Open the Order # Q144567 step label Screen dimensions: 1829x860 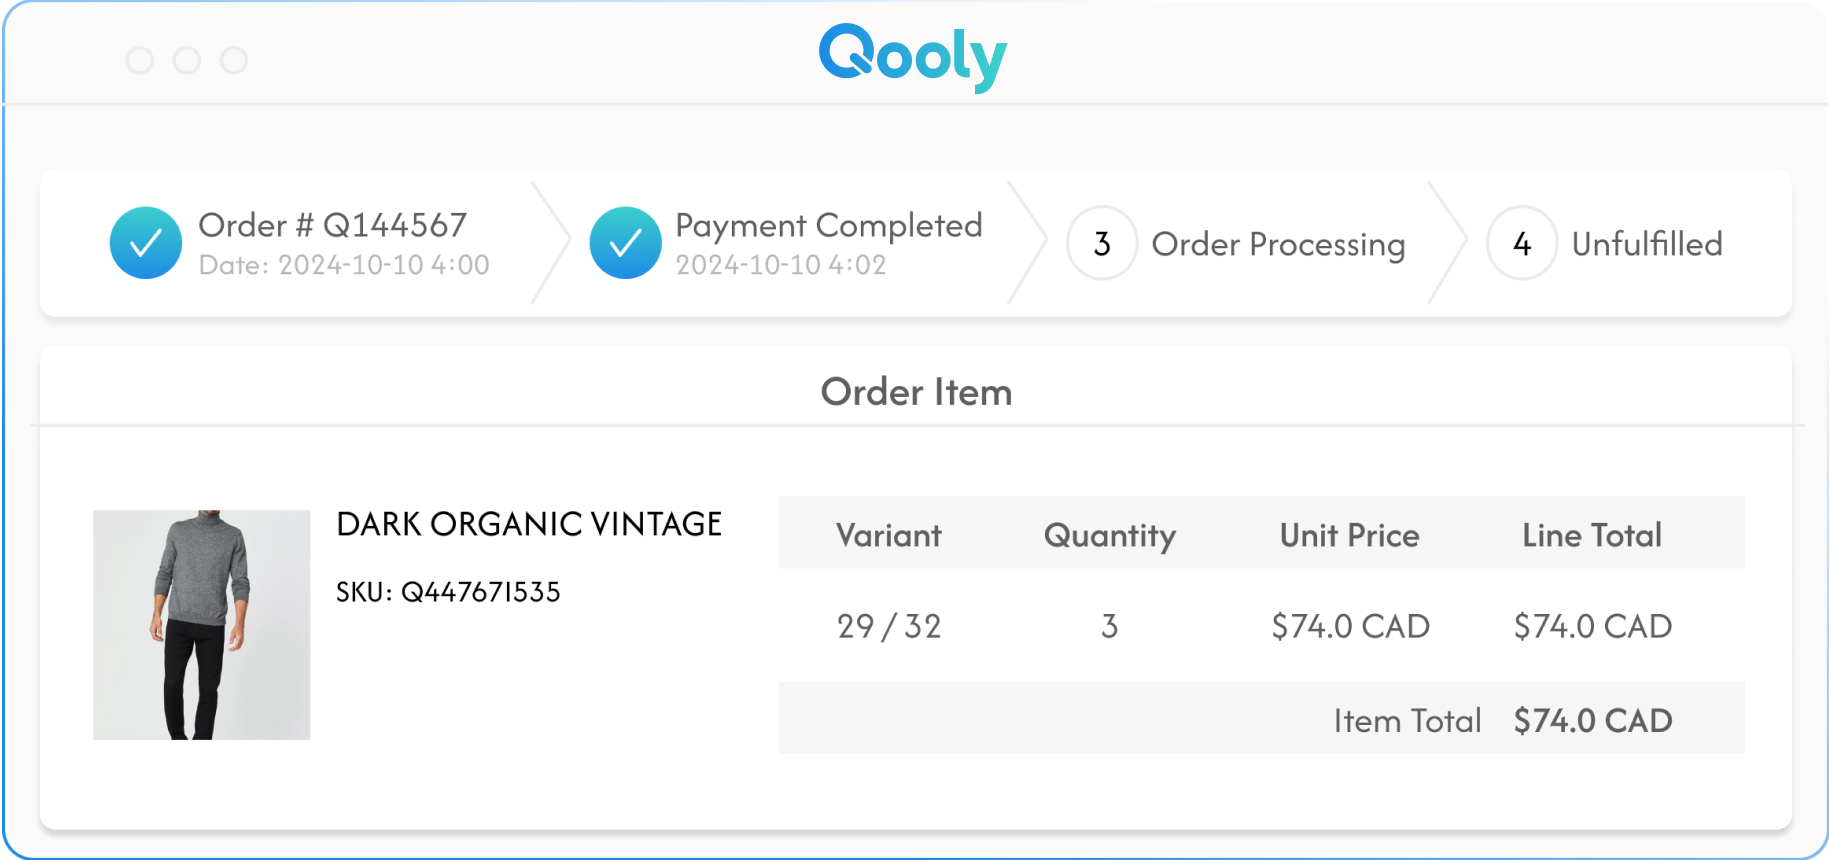[332, 226]
